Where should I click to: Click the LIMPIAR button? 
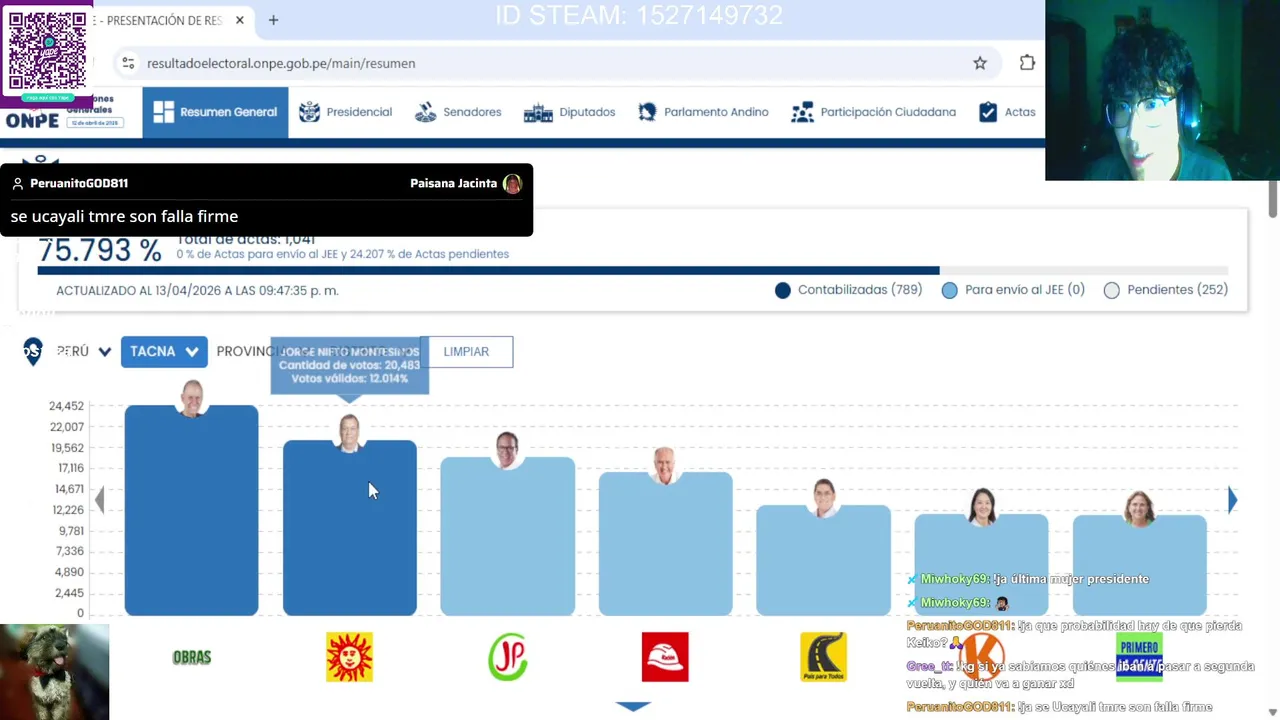(466, 351)
